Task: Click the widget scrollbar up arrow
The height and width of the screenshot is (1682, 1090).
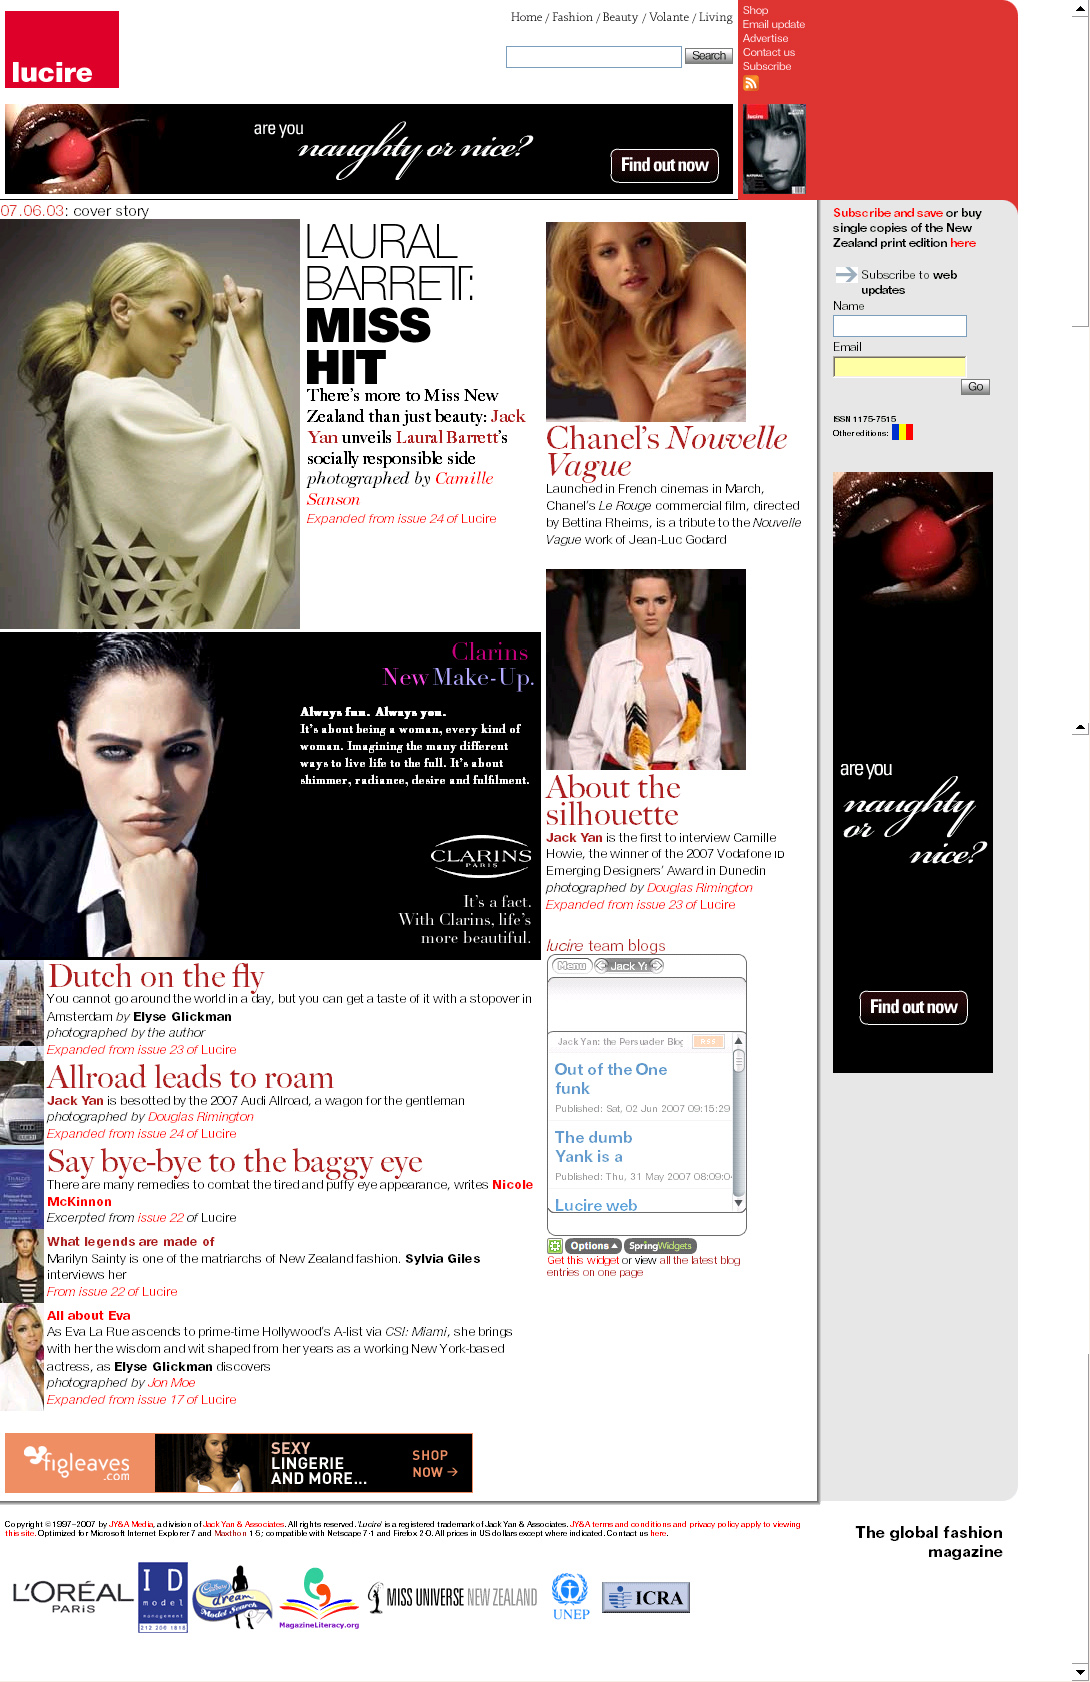Action: tap(739, 1041)
